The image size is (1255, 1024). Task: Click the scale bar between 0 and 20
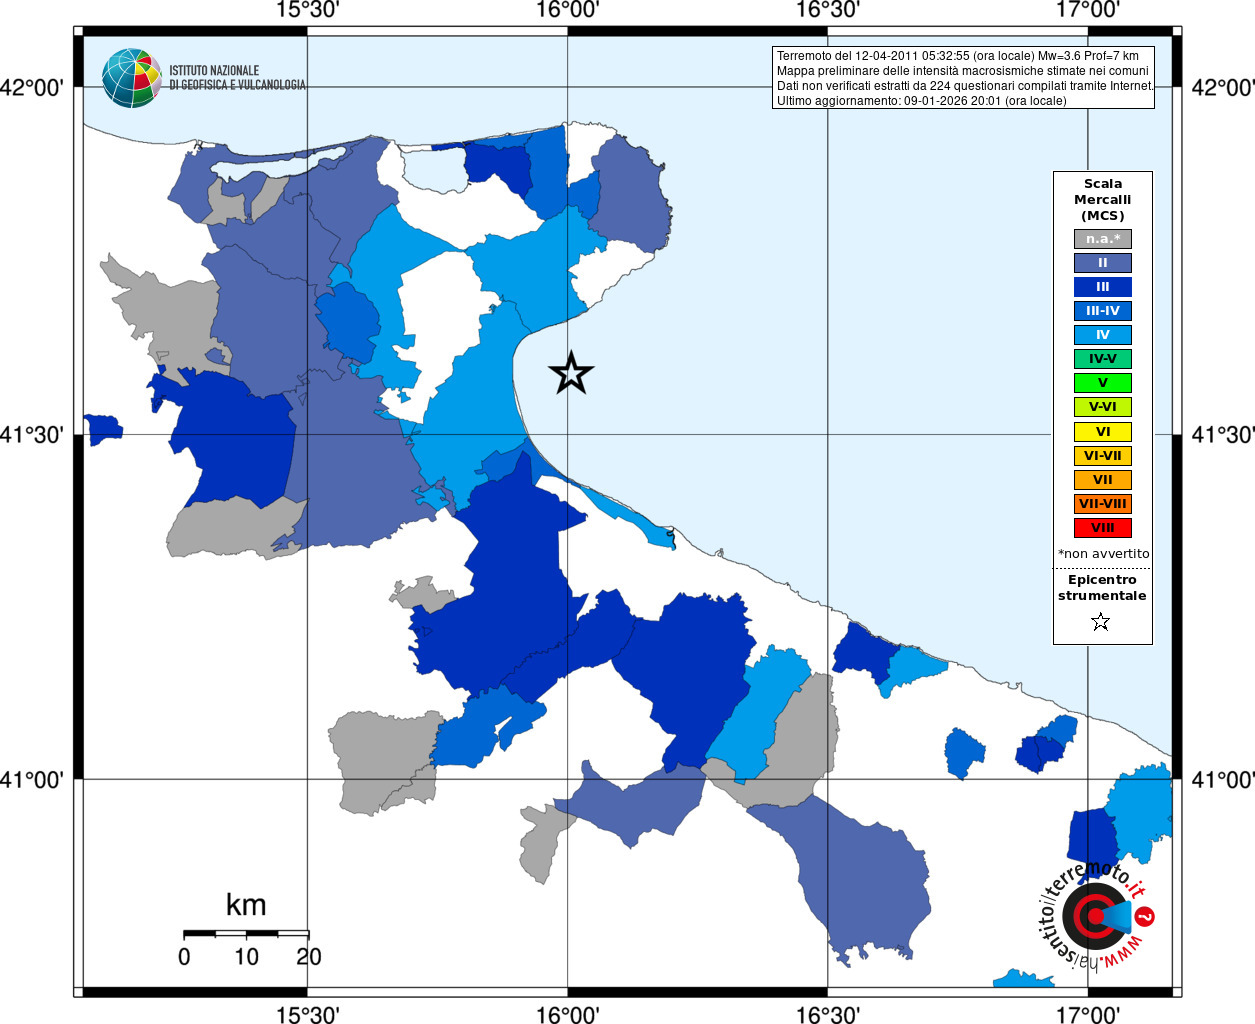point(246,934)
